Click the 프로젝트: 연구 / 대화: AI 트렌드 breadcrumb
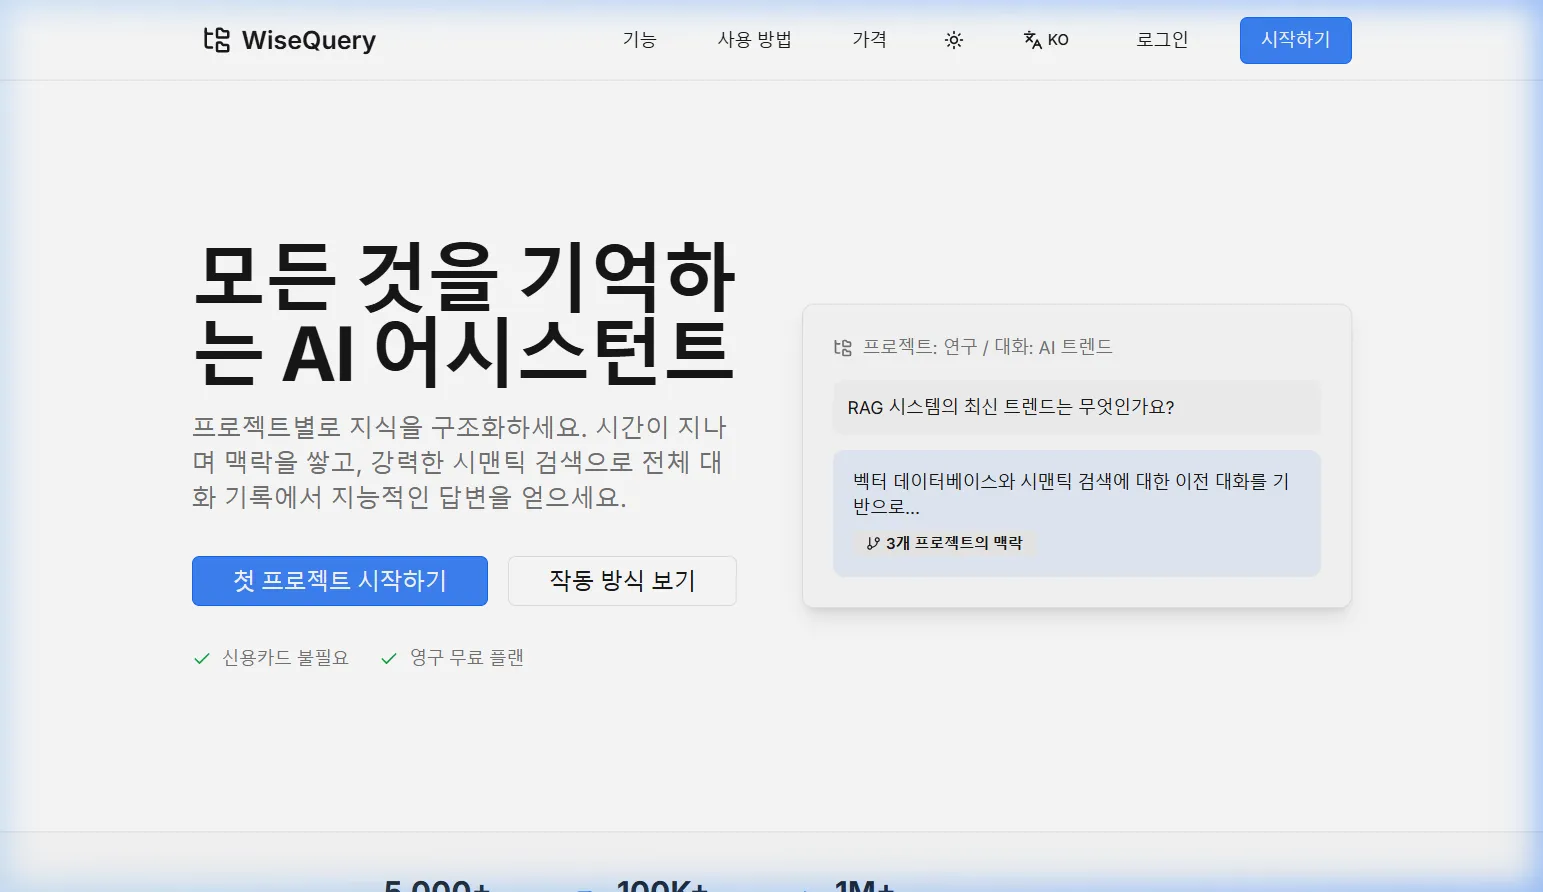This screenshot has width=1543, height=892. [987, 347]
